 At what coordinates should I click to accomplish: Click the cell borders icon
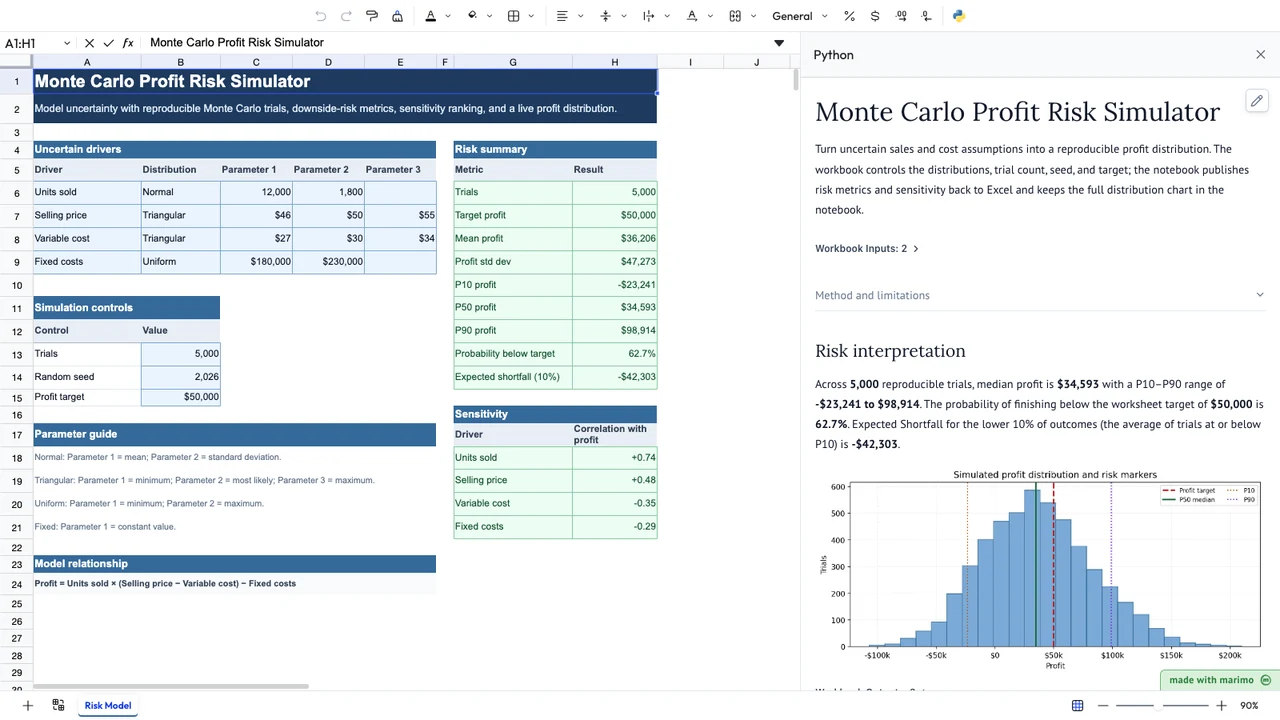click(514, 16)
